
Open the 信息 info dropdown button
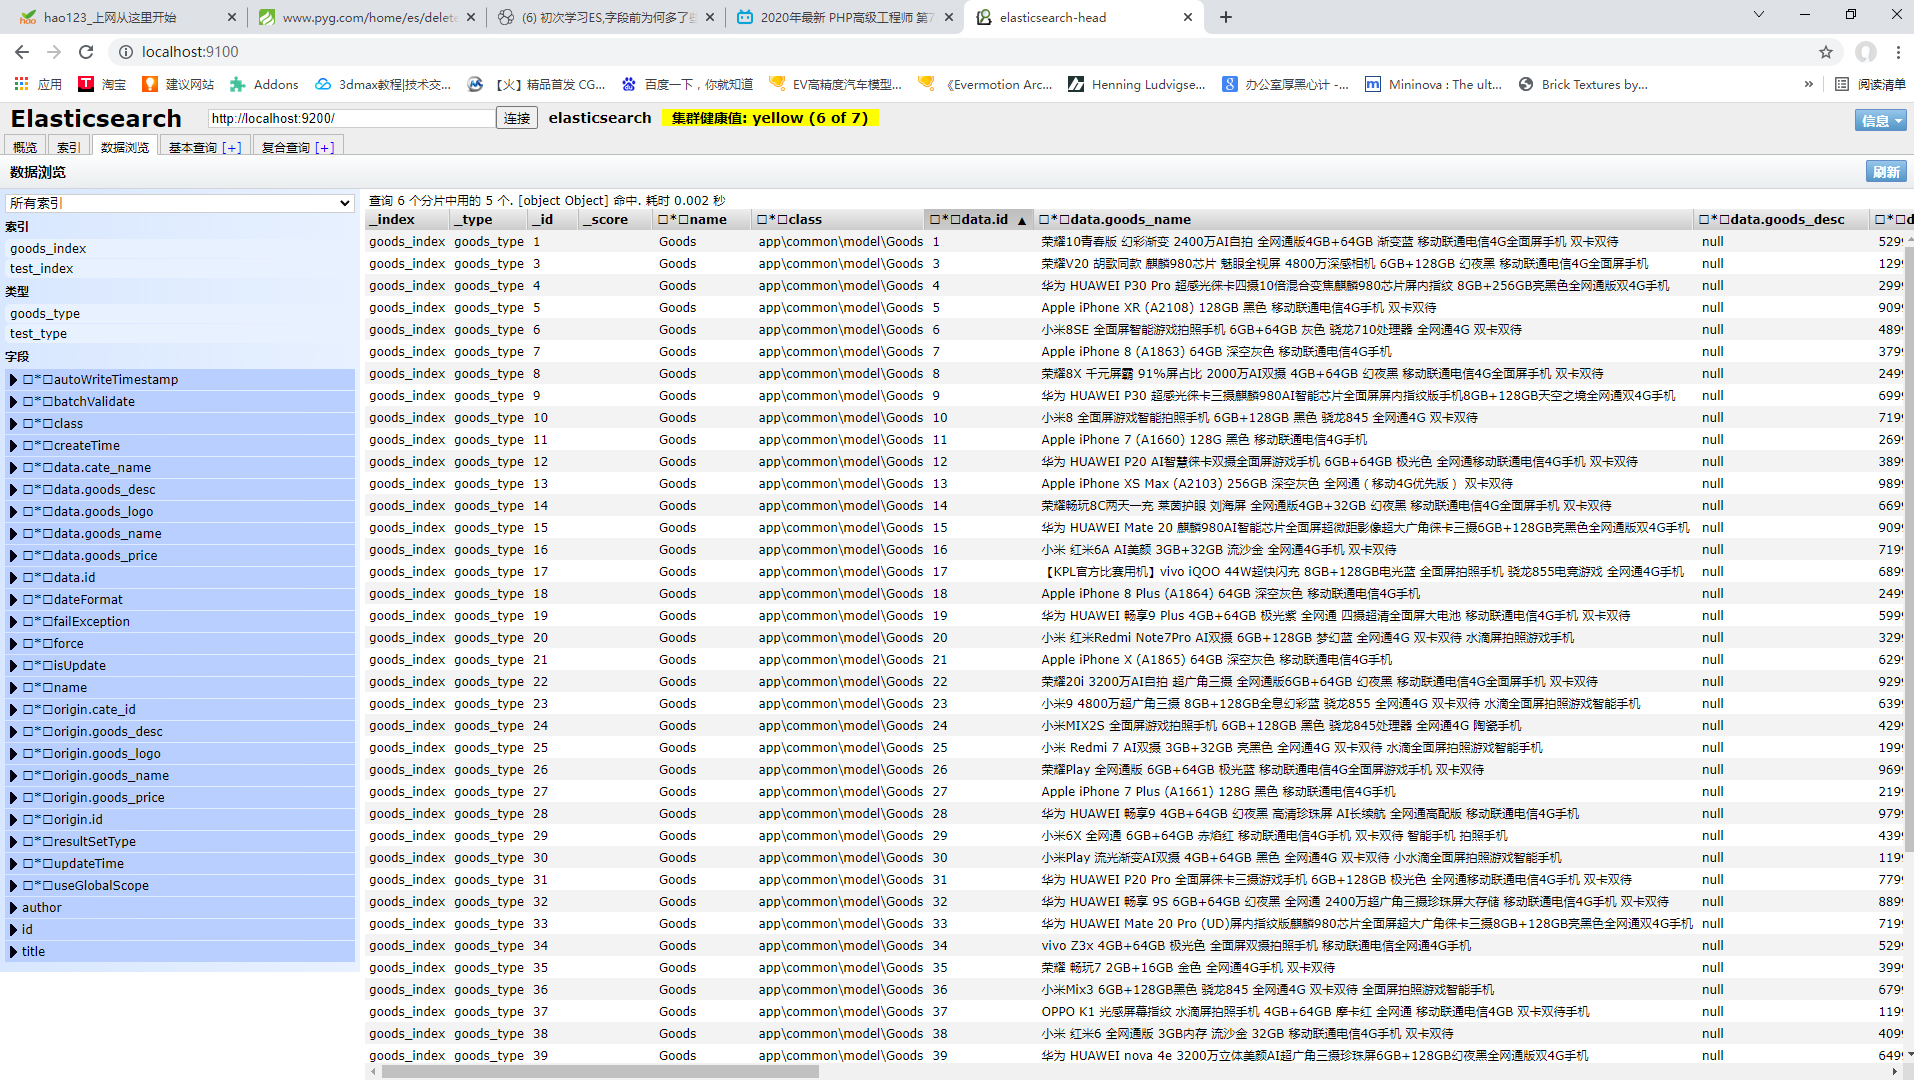[1880, 120]
